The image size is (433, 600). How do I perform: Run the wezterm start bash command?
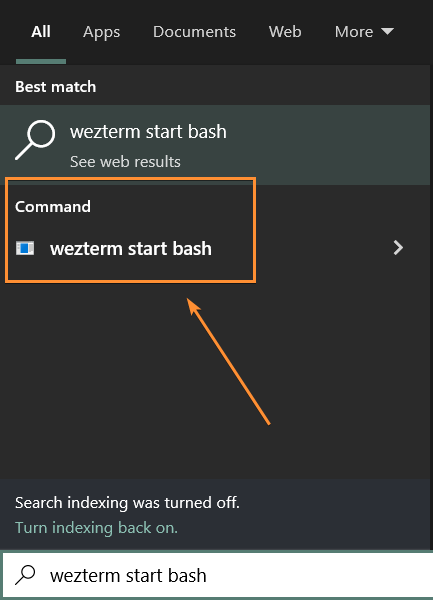coord(216,248)
